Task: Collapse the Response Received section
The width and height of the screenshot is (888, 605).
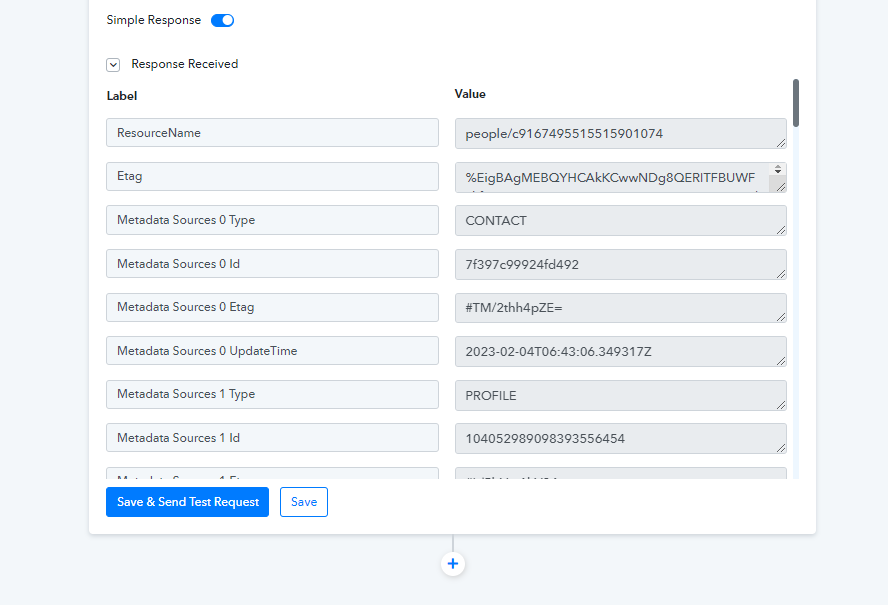Action: (x=113, y=64)
